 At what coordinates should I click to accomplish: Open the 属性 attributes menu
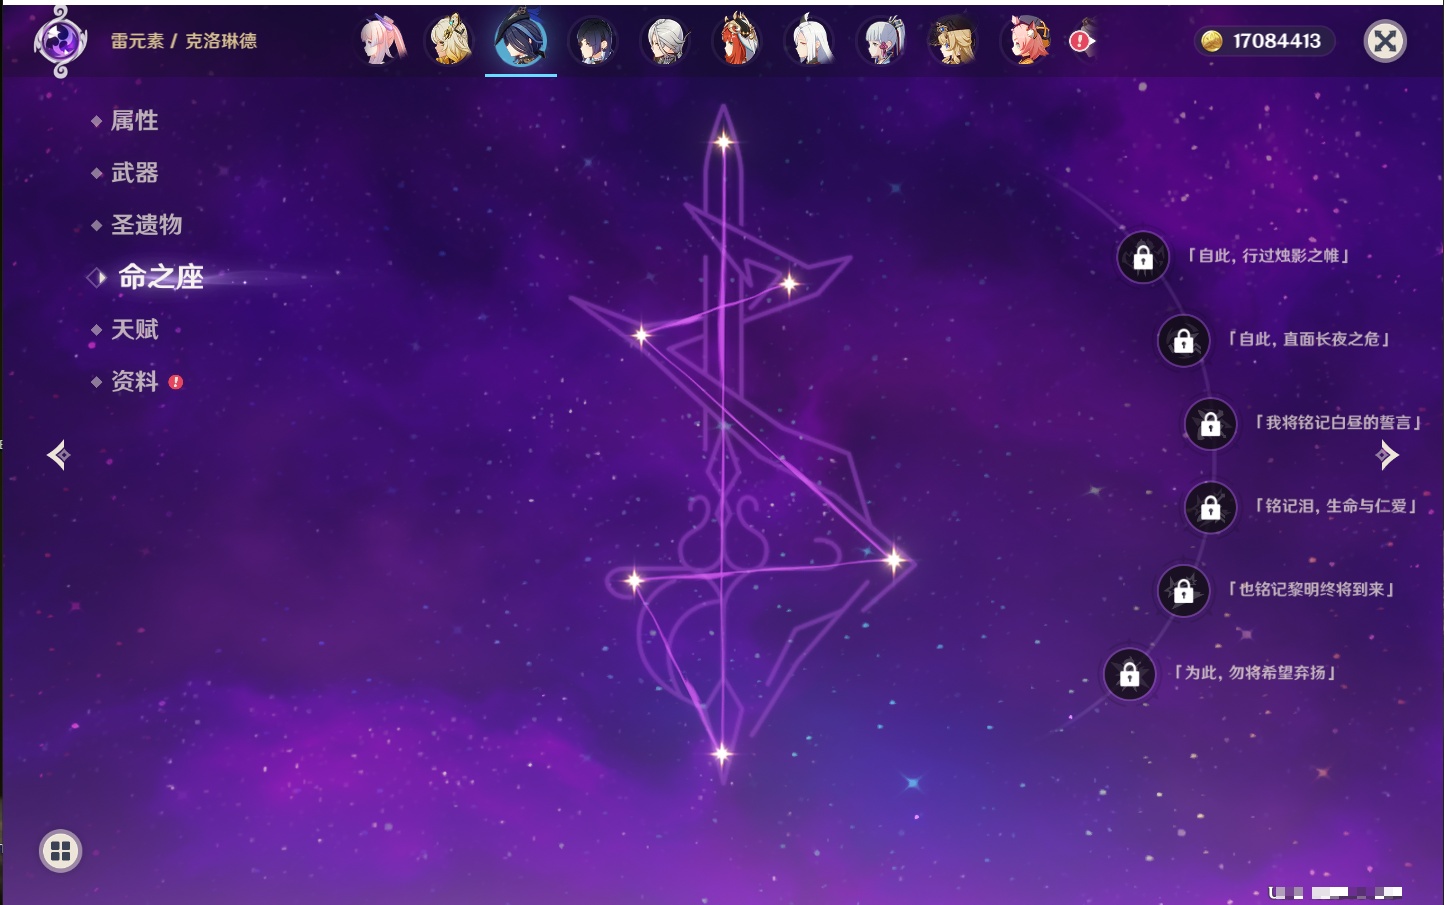coord(134,121)
